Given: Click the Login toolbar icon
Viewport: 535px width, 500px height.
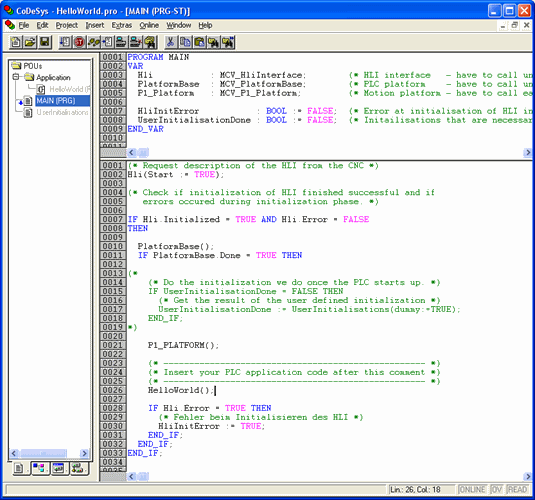Looking at the screenshot, I should (x=121, y=42).
